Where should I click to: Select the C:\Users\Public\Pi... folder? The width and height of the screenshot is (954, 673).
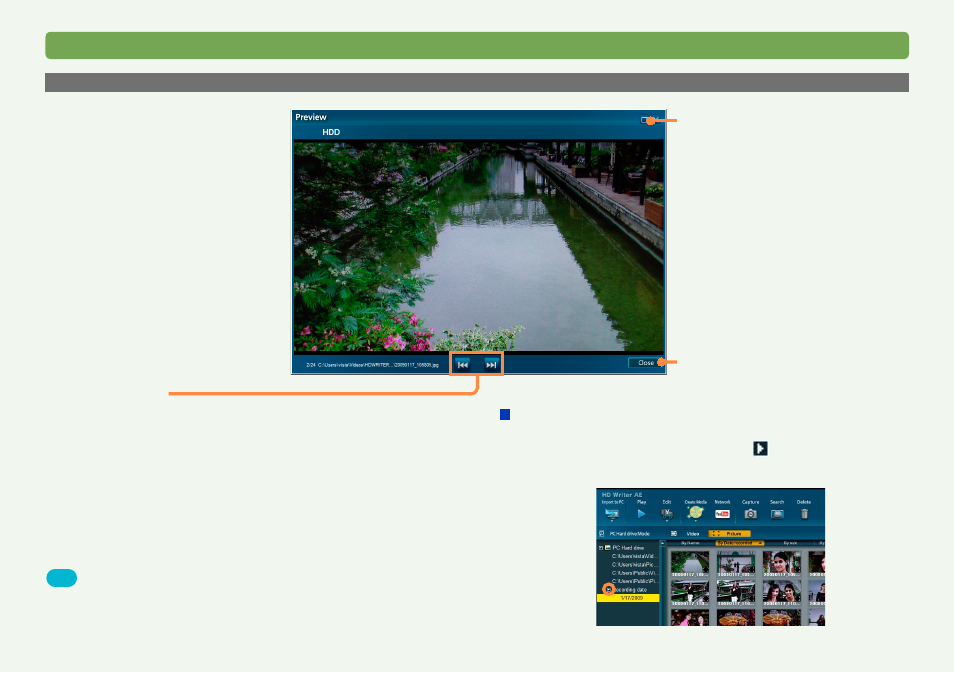633,581
